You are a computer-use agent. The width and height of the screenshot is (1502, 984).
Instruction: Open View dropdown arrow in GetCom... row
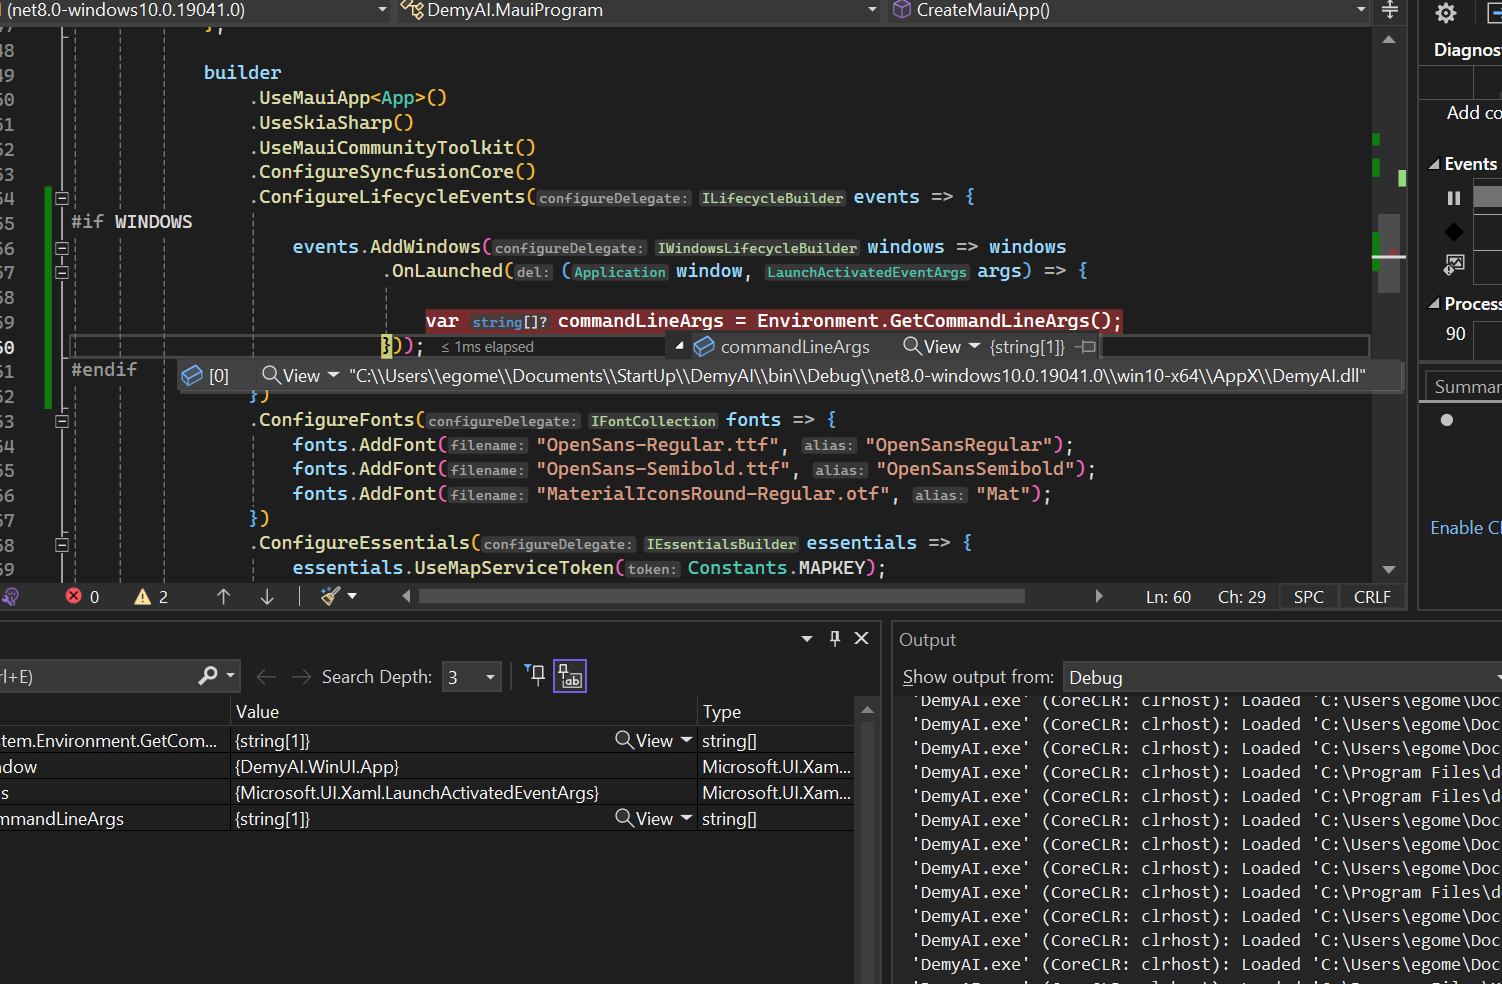687,740
